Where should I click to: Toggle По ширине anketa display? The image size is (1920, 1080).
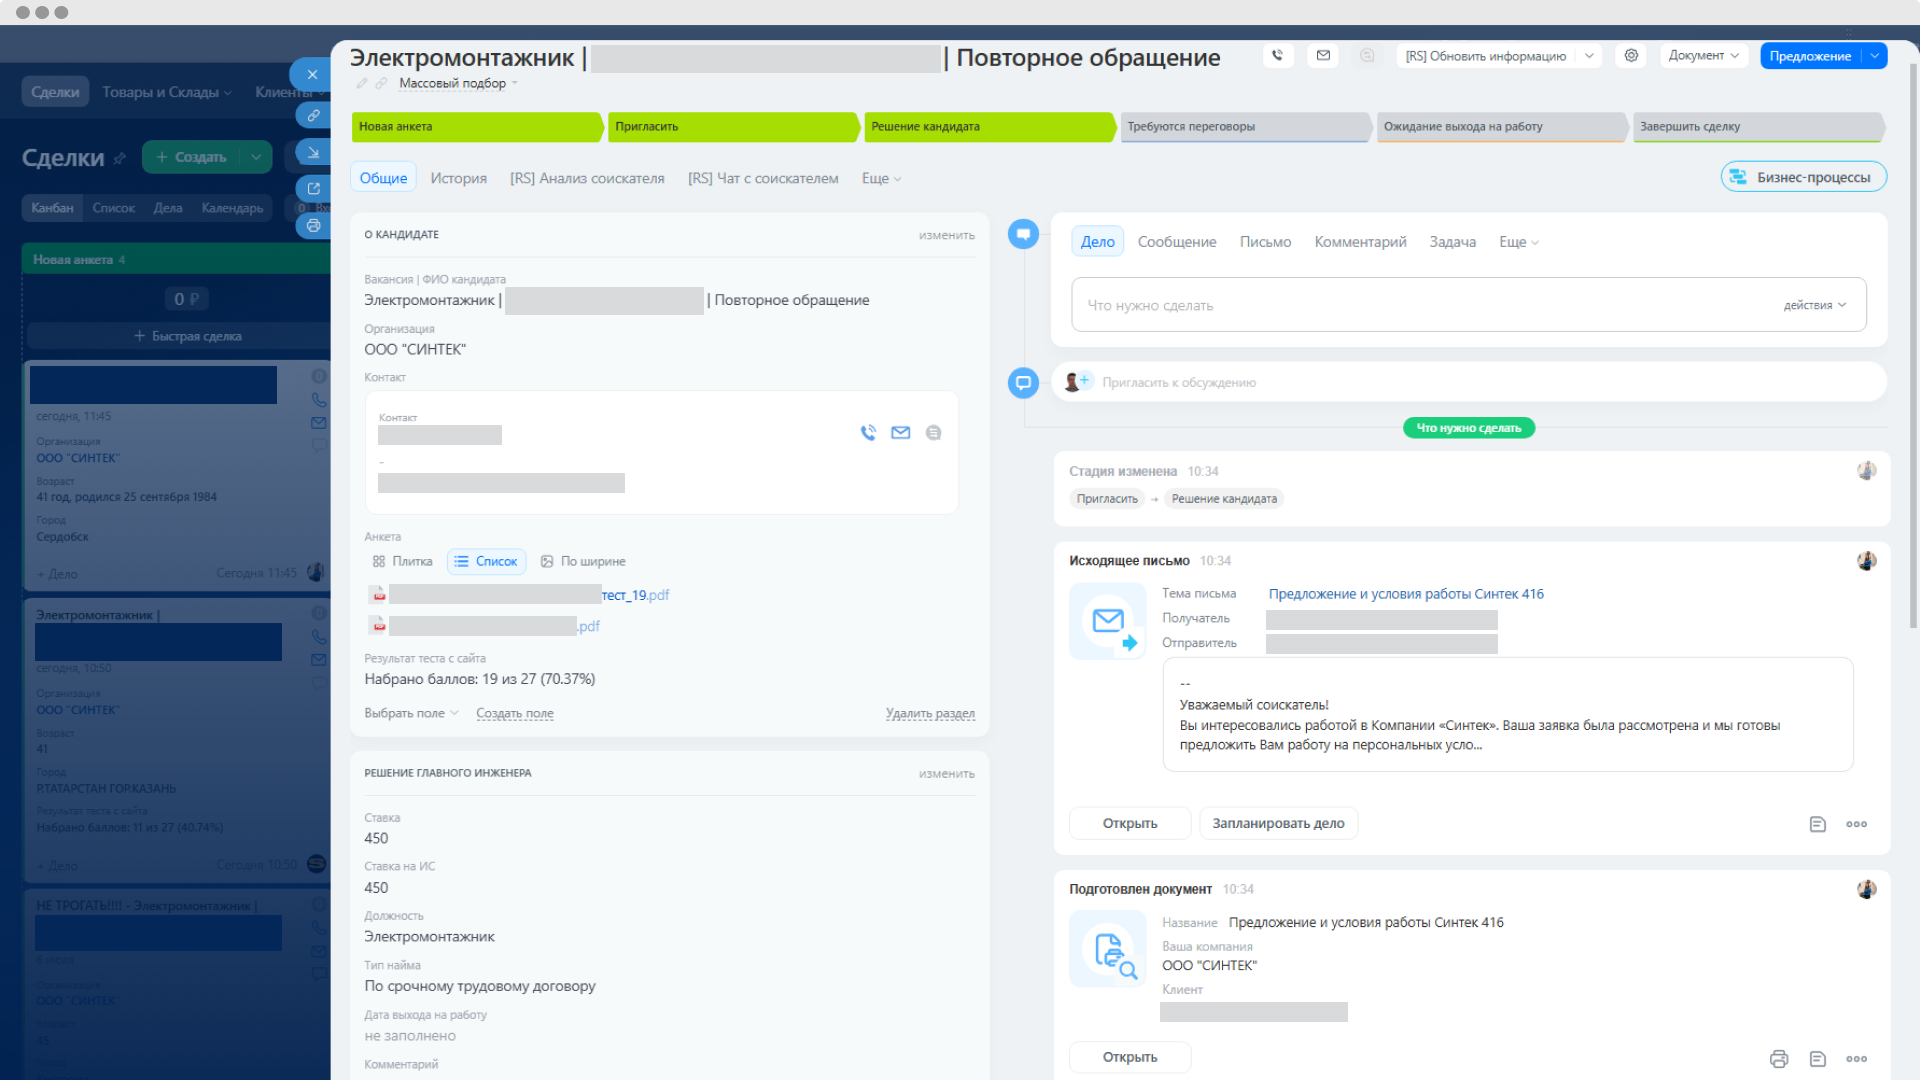583,562
